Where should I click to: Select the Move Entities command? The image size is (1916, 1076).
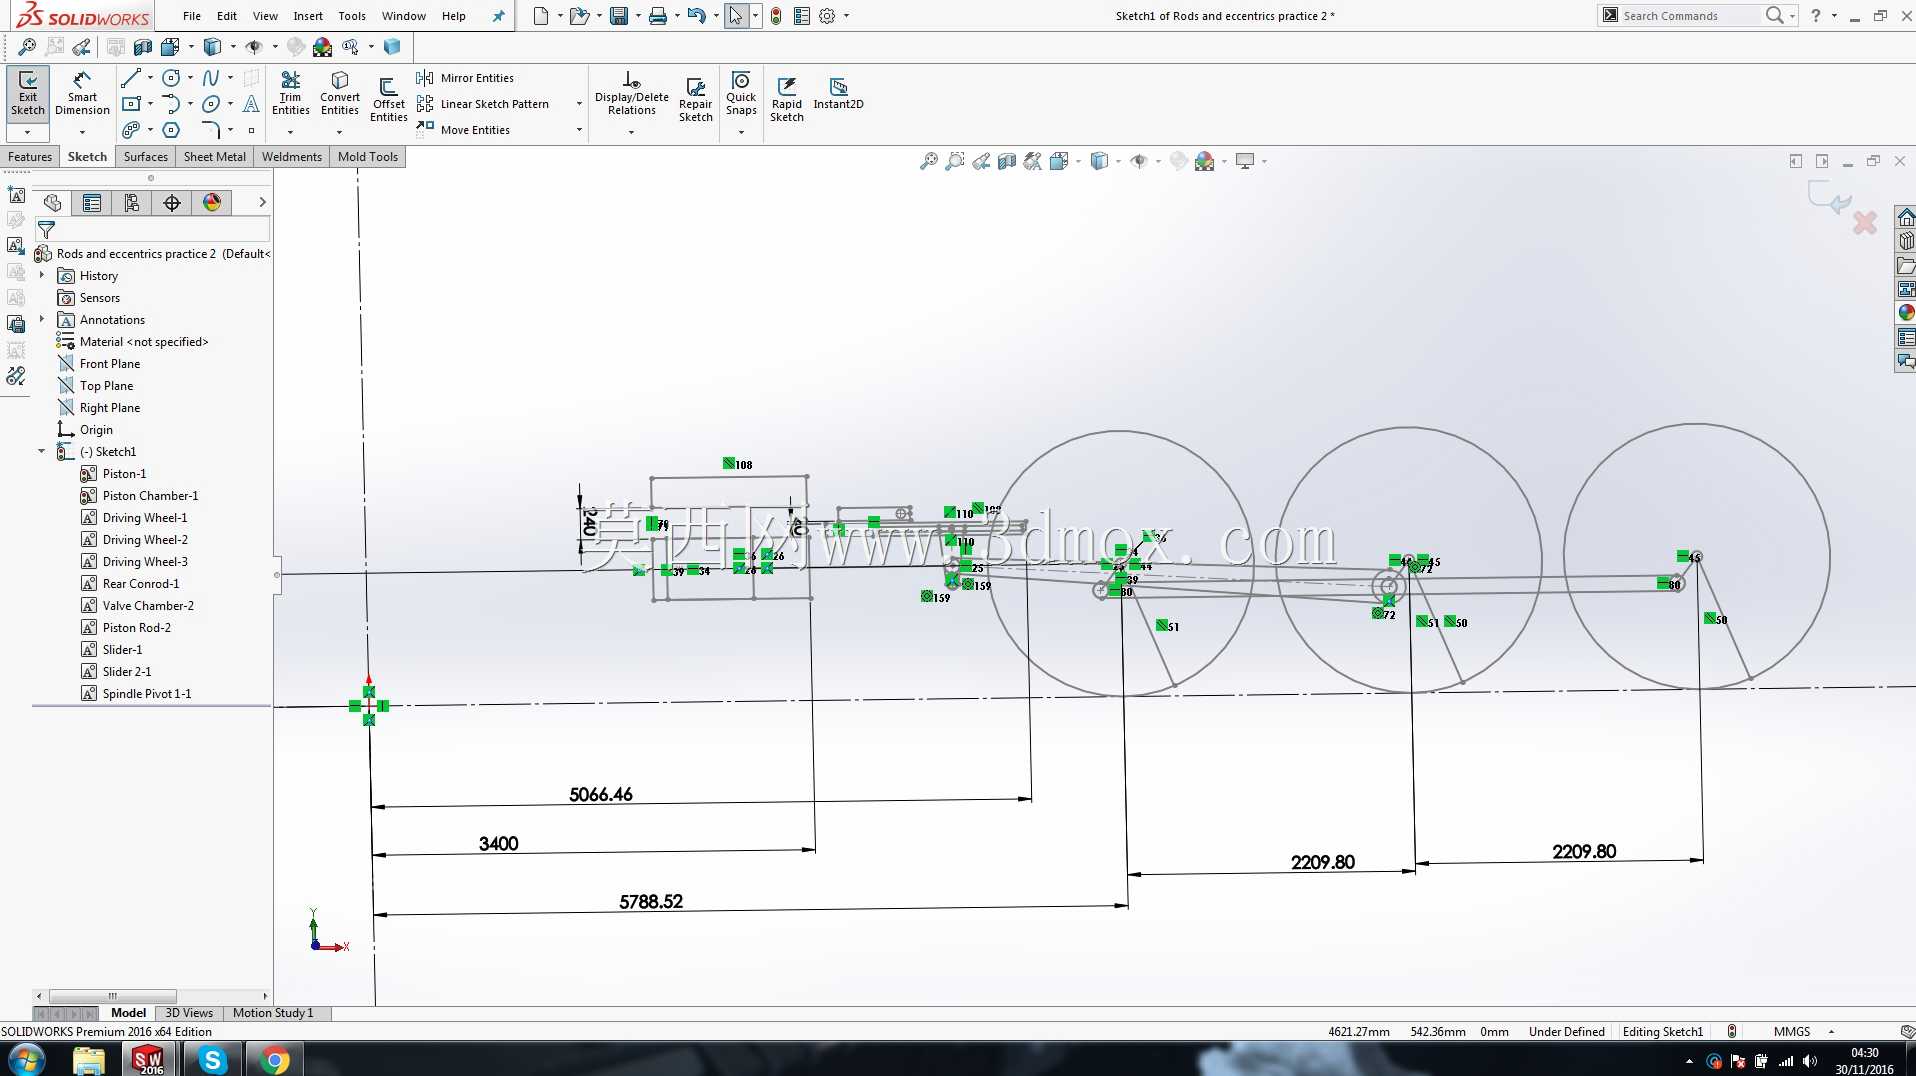[x=463, y=130]
